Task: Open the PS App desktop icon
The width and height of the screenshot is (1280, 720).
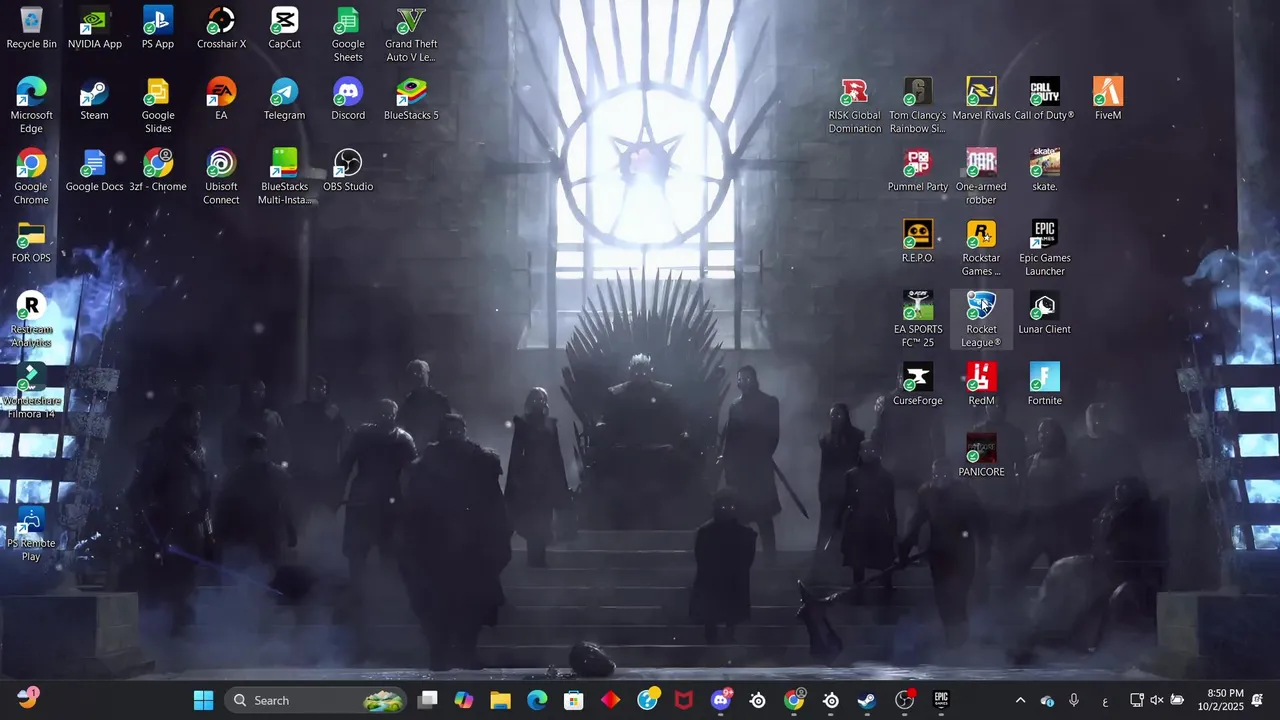Action: click(x=158, y=28)
